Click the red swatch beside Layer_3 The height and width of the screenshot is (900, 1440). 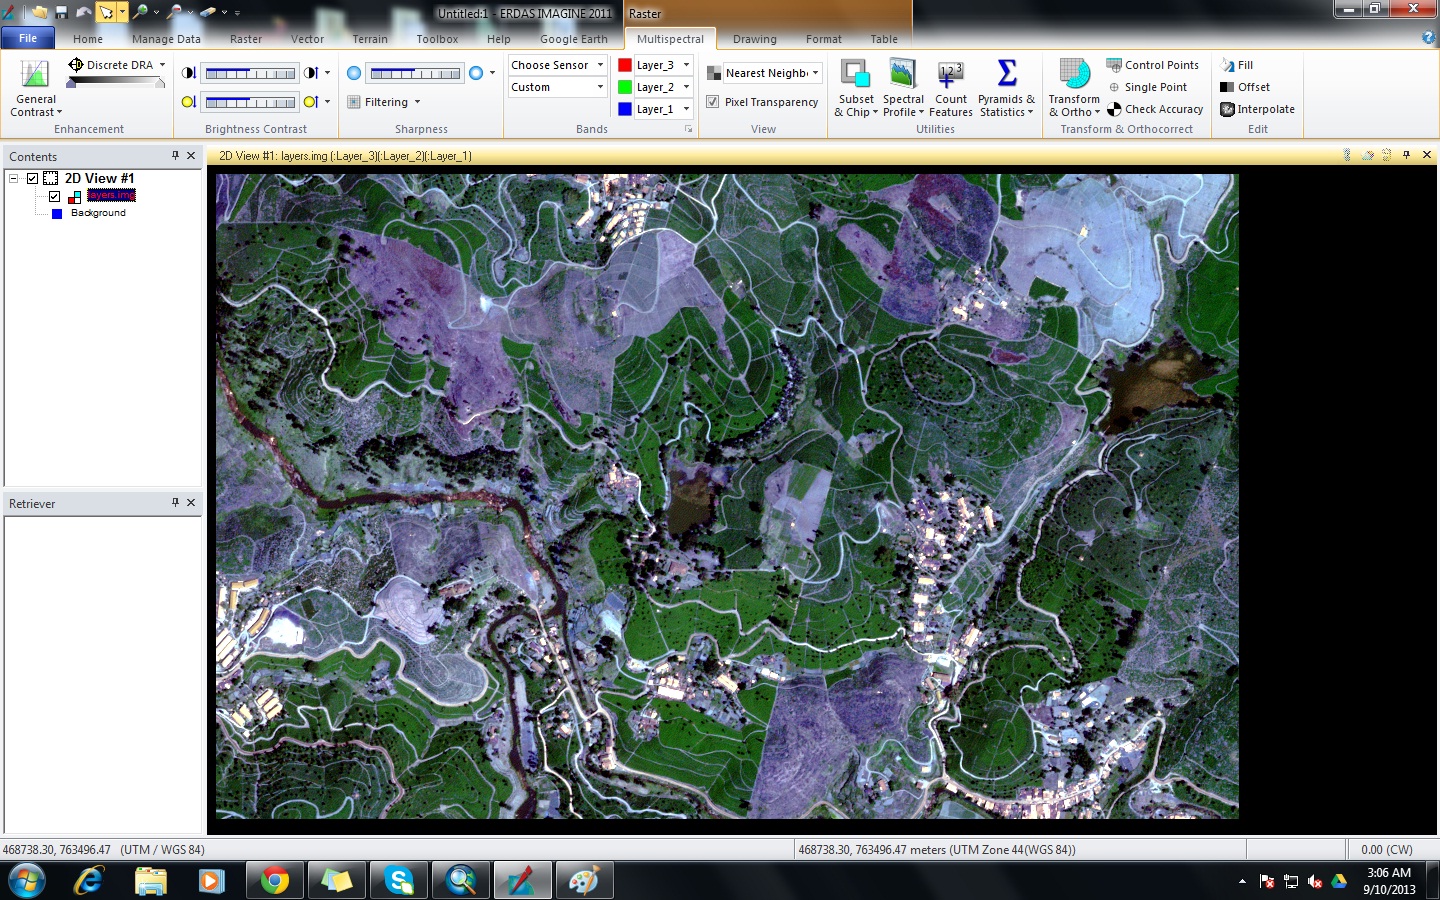[x=624, y=64]
